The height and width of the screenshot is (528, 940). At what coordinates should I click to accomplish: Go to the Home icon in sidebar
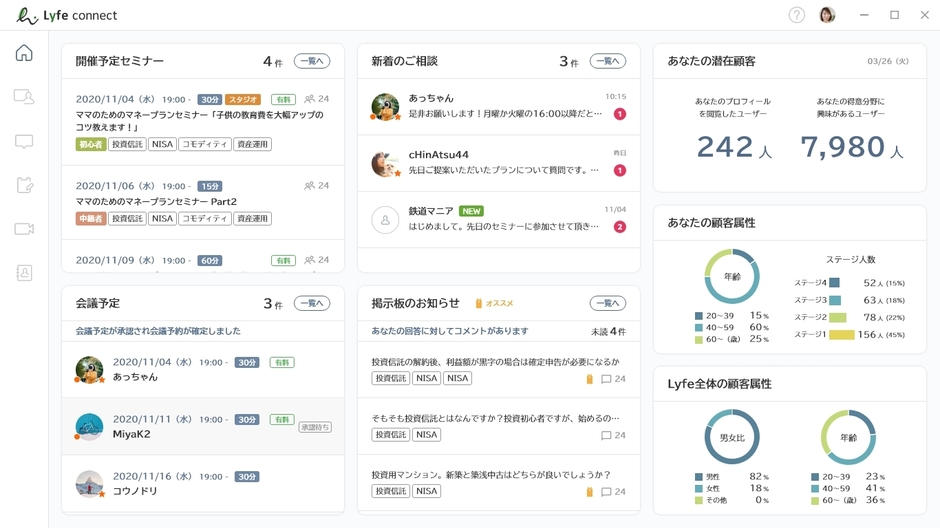pos(24,53)
